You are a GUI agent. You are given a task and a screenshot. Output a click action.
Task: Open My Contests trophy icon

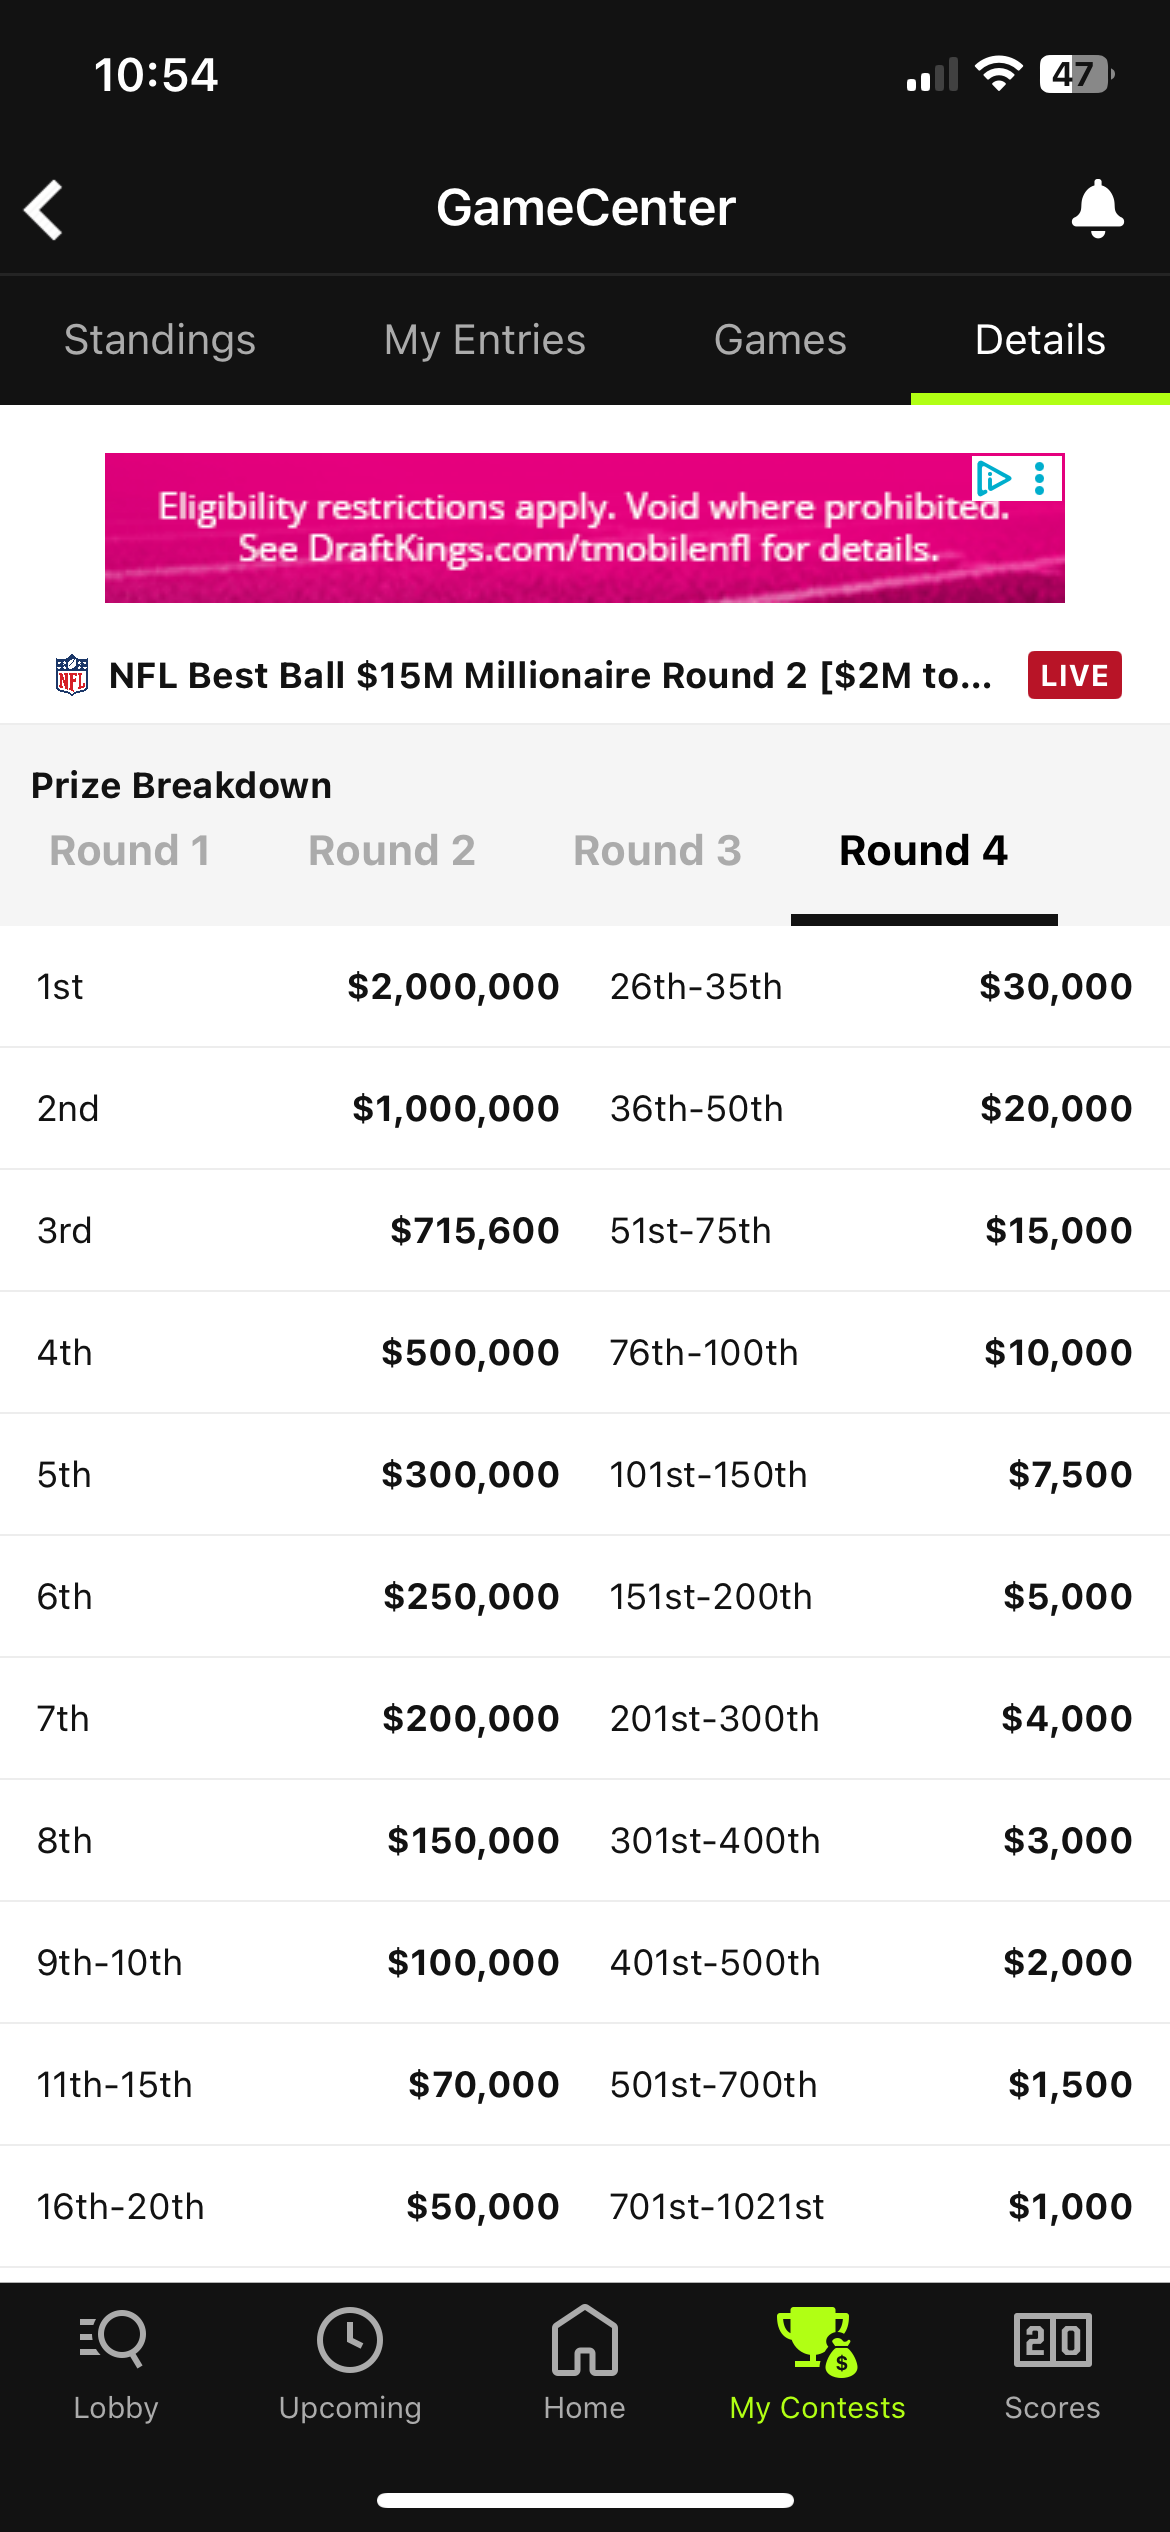[817, 2340]
